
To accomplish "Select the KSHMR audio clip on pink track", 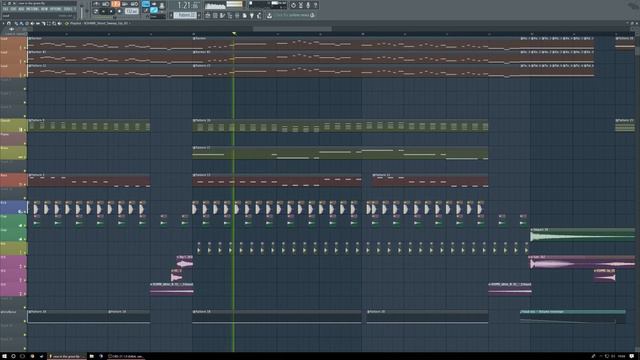I will (171, 288).
